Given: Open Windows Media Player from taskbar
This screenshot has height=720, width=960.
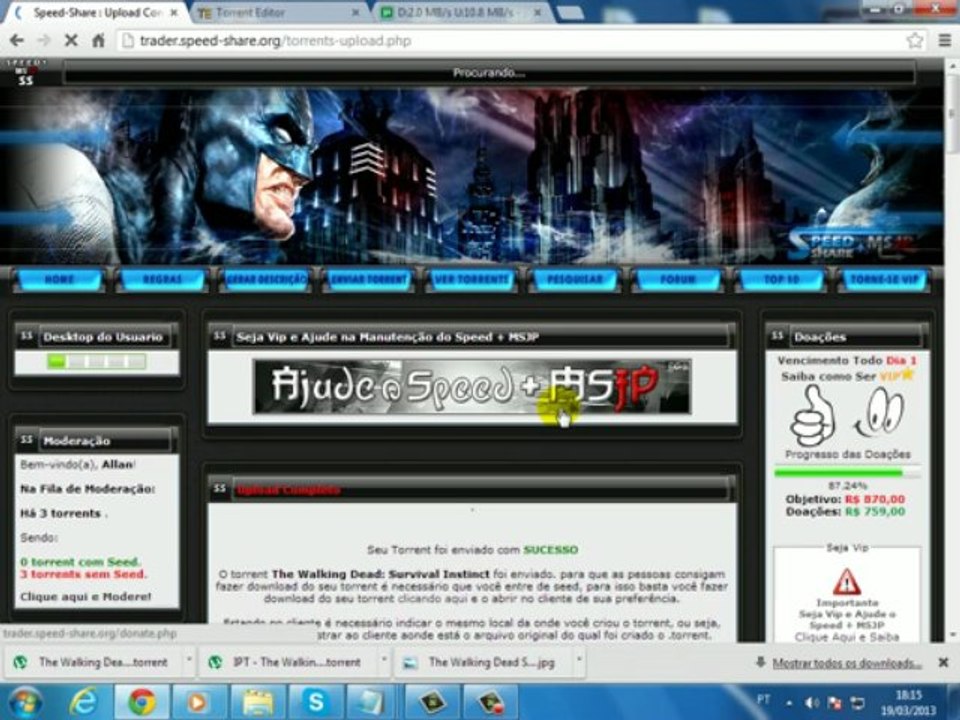Looking at the screenshot, I should pos(198,702).
